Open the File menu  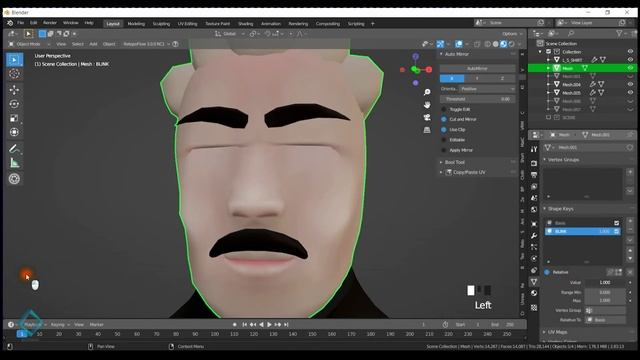pyautogui.click(x=20, y=23)
